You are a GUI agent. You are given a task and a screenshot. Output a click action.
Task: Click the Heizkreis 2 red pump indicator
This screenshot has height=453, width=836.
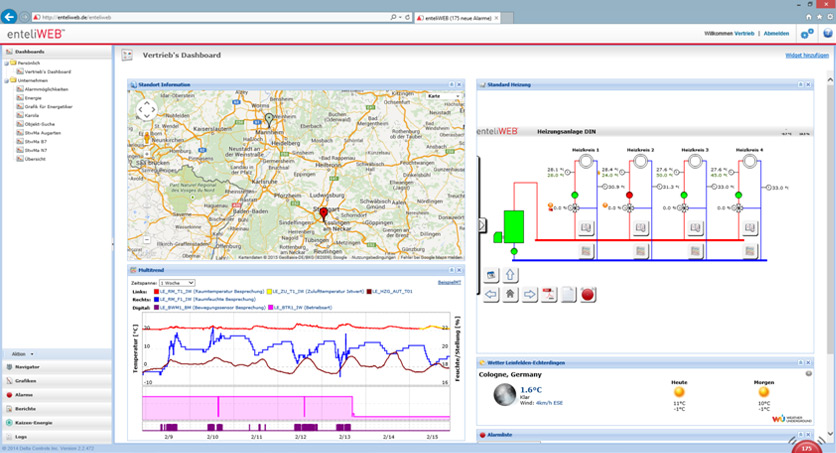click(x=630, y=195)
